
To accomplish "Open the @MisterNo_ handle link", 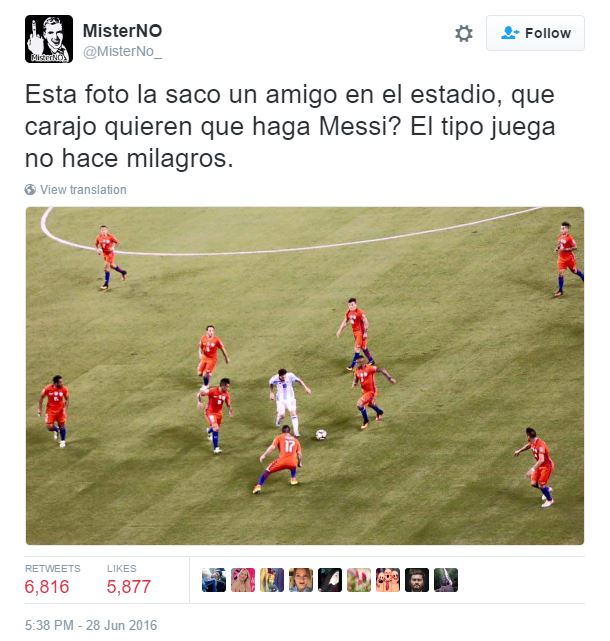I will pos(122,52).
